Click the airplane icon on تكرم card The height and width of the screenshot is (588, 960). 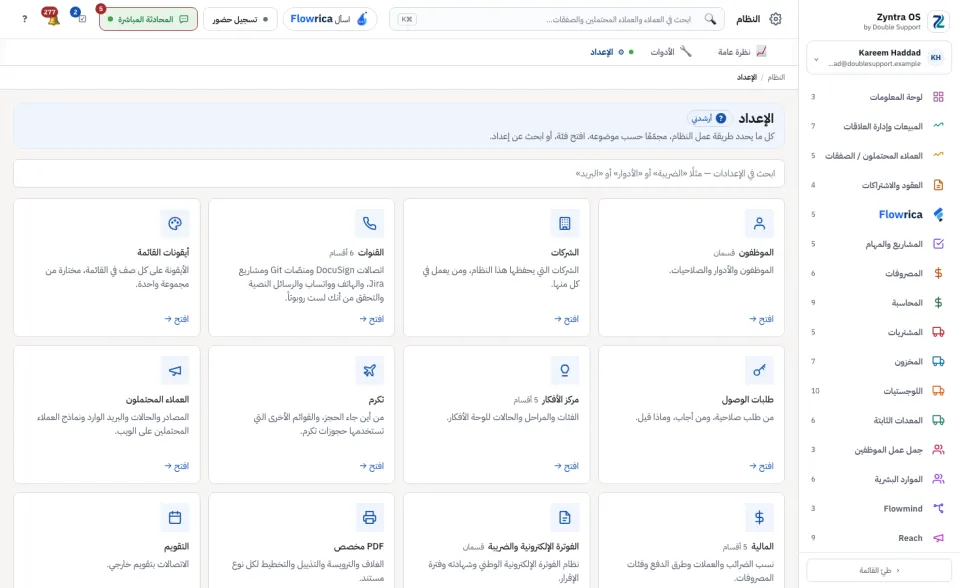pyautogui.click(x=369, y=371)
